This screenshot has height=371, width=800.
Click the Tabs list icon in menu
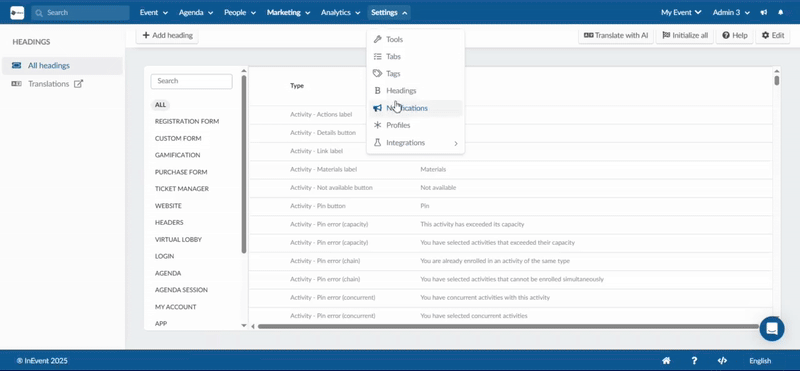pyautogui.click(x=378, y=57)
